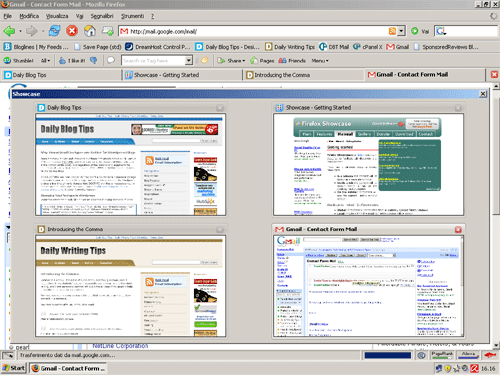Select the Gmail inbox page thumbnail
Screen dimensions: 500x375
point(368,286)
